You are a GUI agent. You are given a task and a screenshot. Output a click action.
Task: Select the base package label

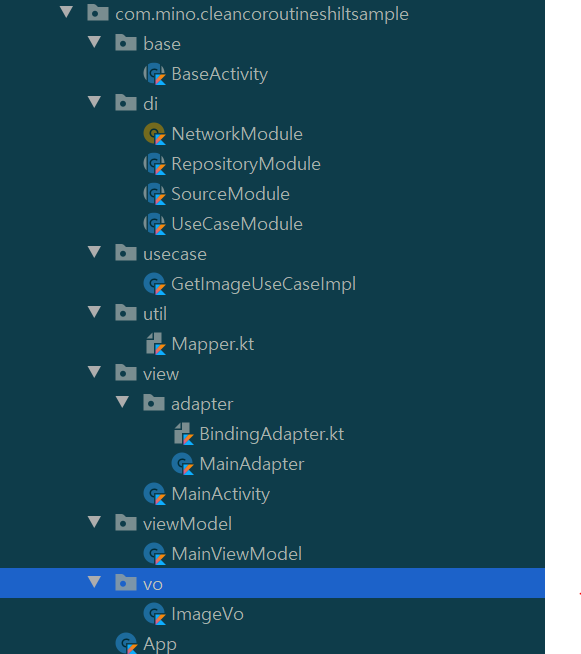pyautogui.click(x=162, y=44)
